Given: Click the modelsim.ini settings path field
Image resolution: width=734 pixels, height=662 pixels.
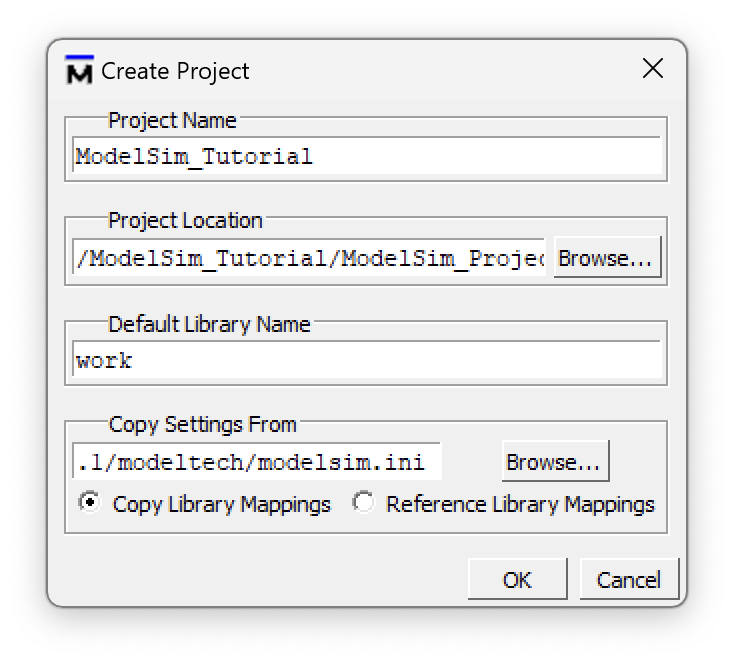Looking at the screenshot, I should (257, 462).
